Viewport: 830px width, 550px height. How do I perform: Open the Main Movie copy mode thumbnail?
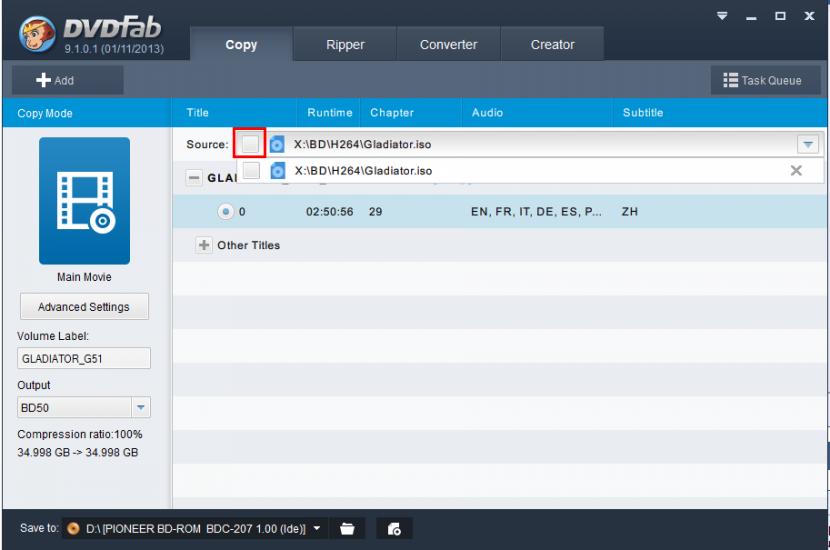(84, 201)
